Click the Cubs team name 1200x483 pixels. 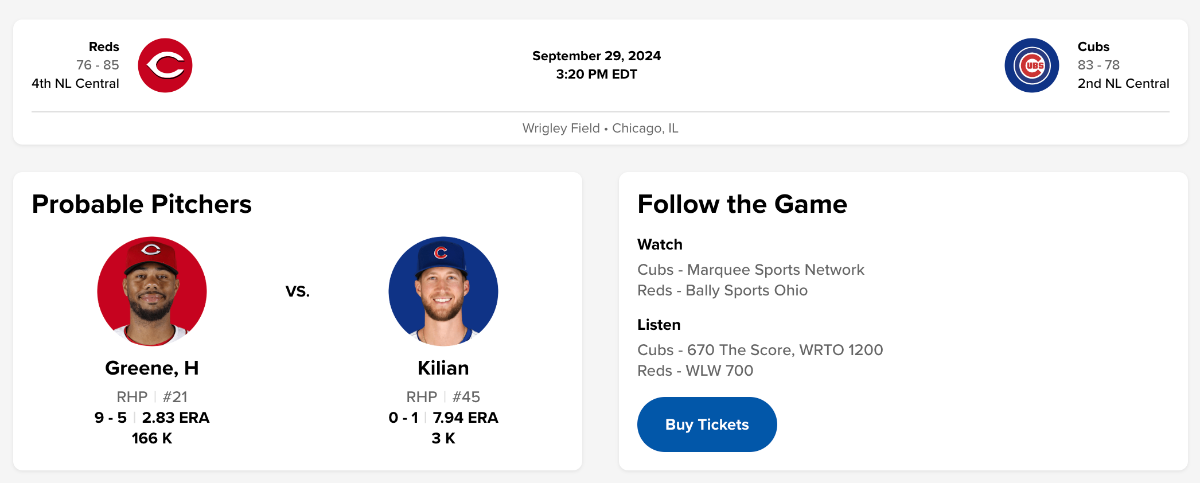point(1093,47)
